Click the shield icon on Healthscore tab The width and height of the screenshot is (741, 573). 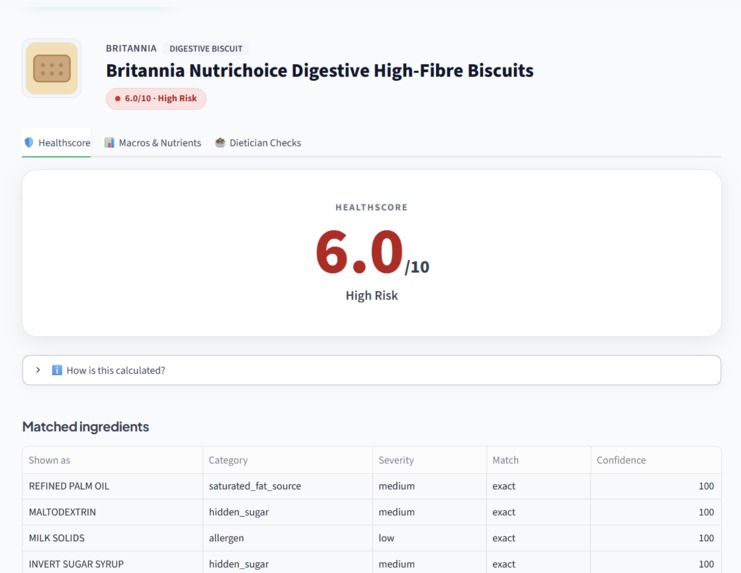(x=29, y=142)
